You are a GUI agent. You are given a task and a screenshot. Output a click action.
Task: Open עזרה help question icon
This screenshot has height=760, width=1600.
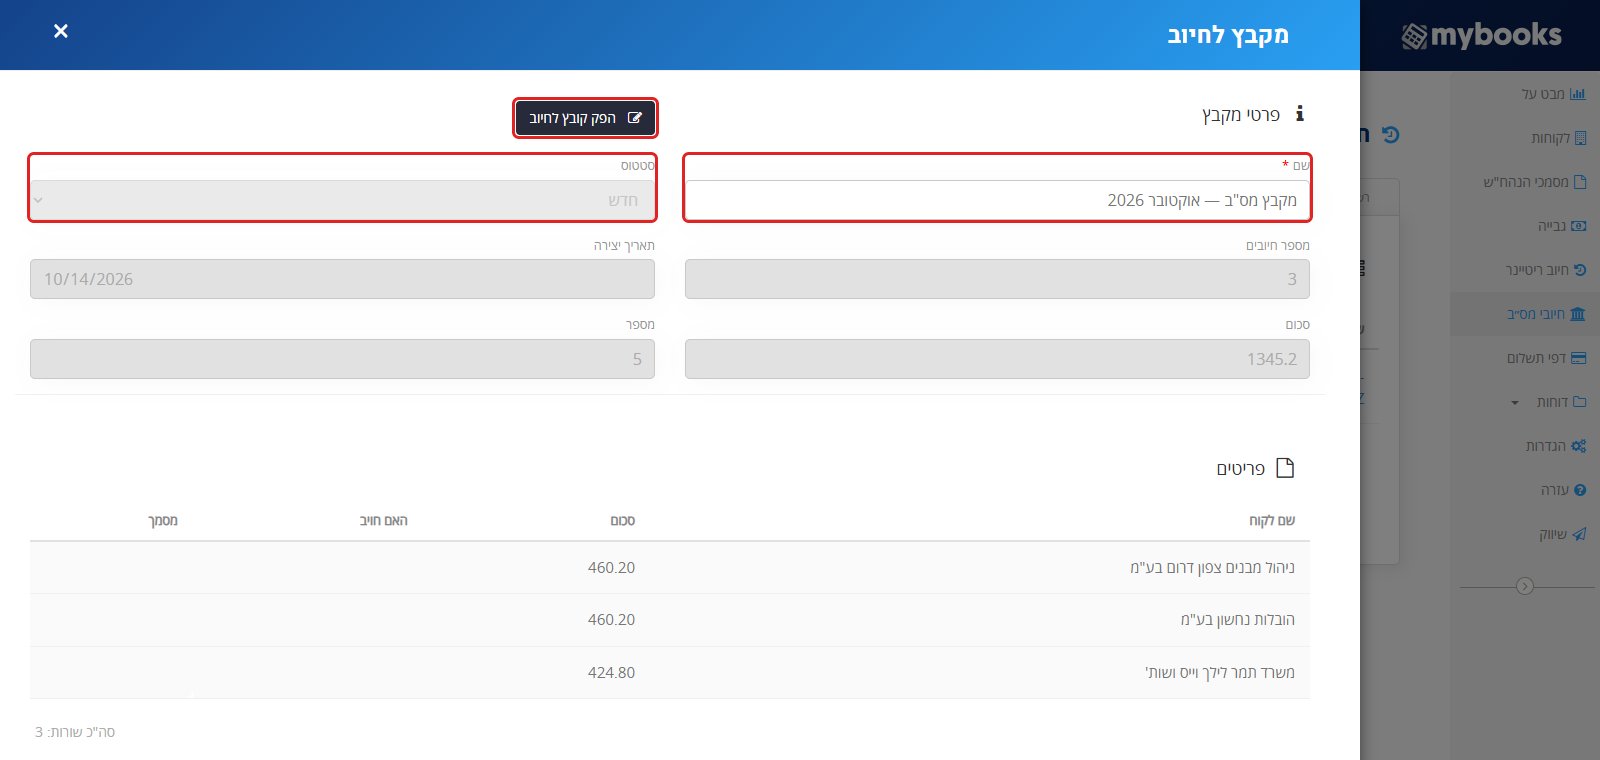[x=1580, y=490]
